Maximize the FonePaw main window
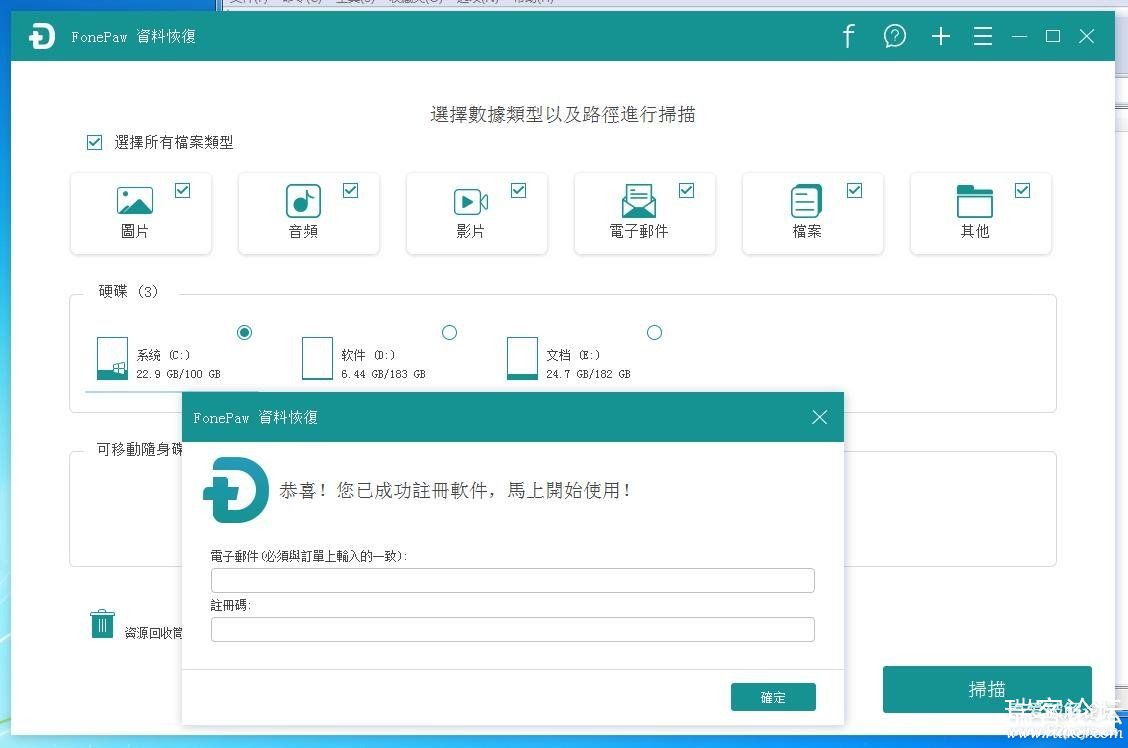This screenshot has height=748, width=1128. tap(1053, 36)
